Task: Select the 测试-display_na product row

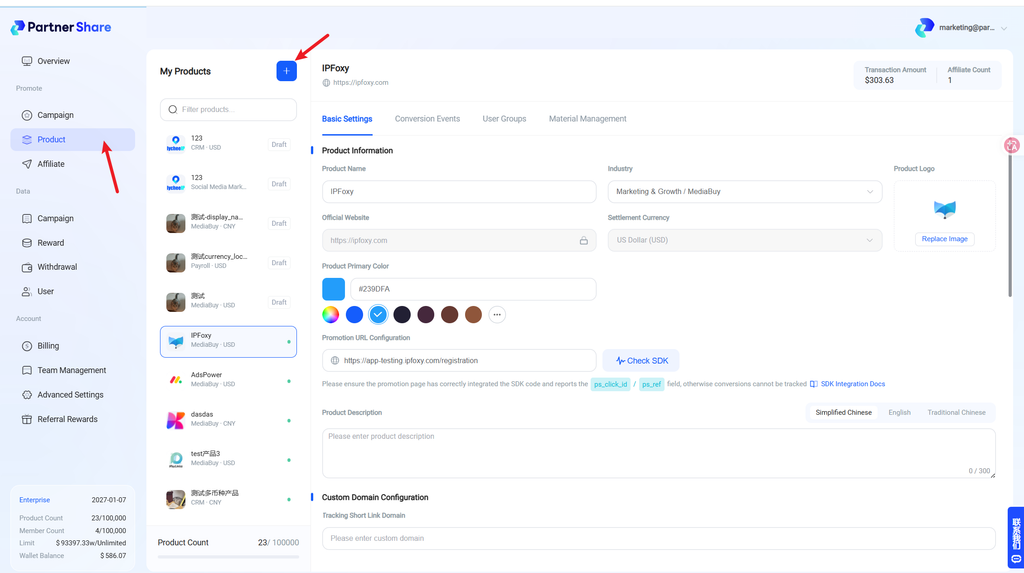Action: 228,223
